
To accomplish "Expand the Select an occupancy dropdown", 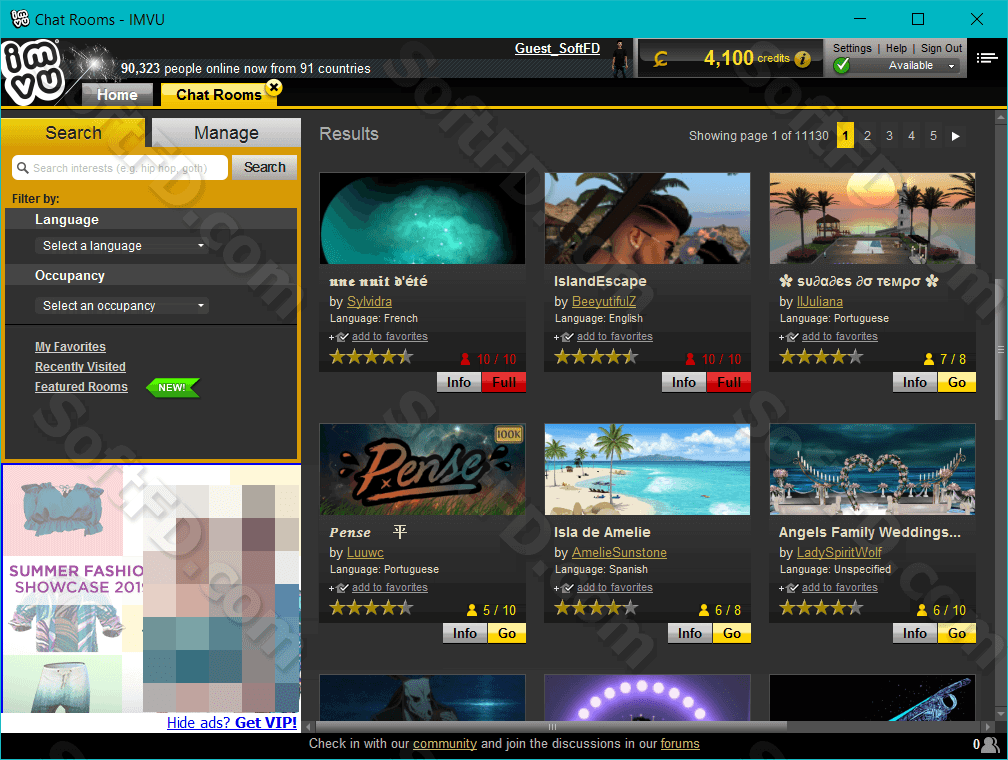I will pyautogui.click(x=122, y=305).
